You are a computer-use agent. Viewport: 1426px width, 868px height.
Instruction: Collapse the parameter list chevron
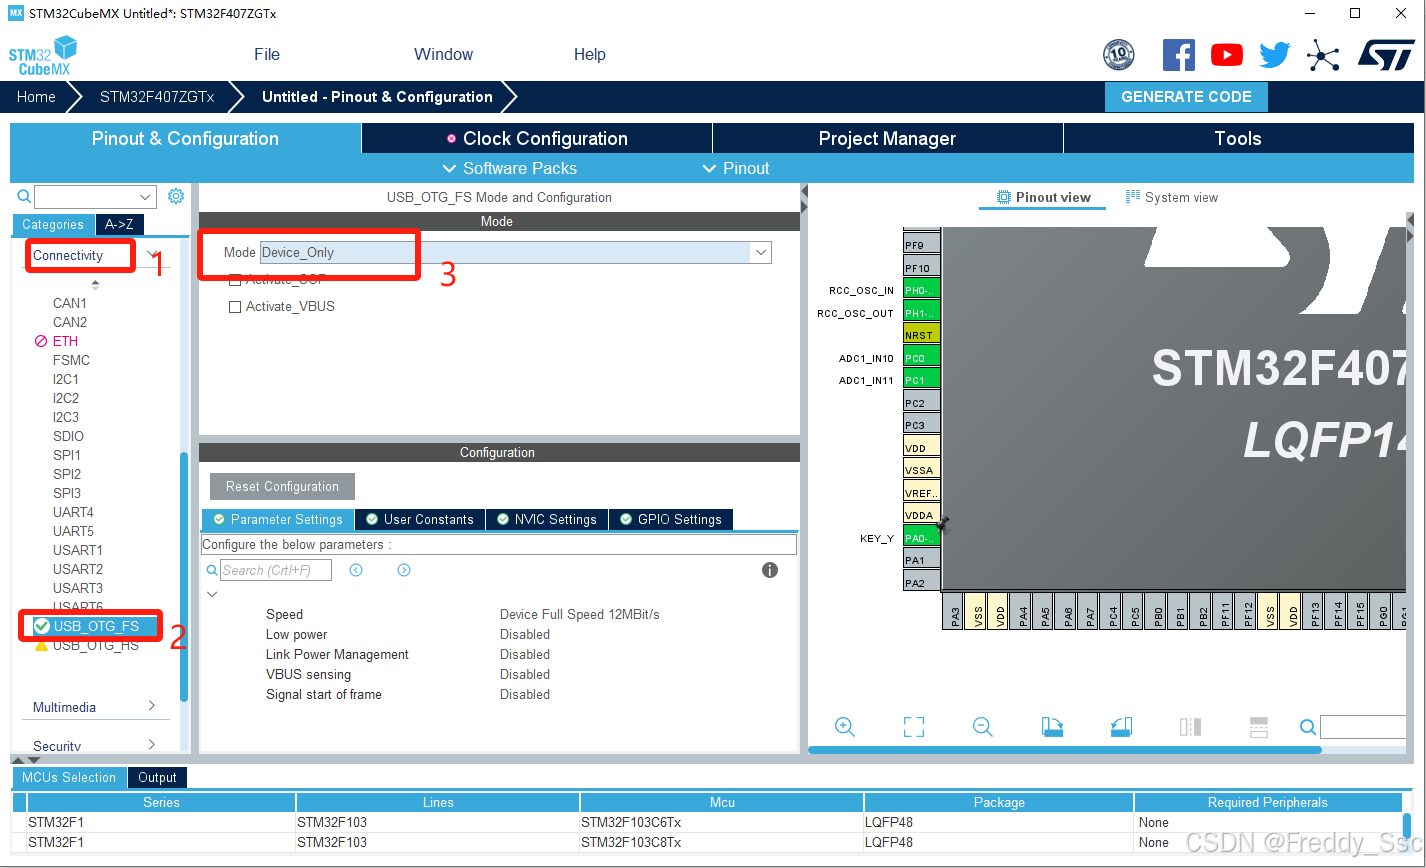[212, 594]
